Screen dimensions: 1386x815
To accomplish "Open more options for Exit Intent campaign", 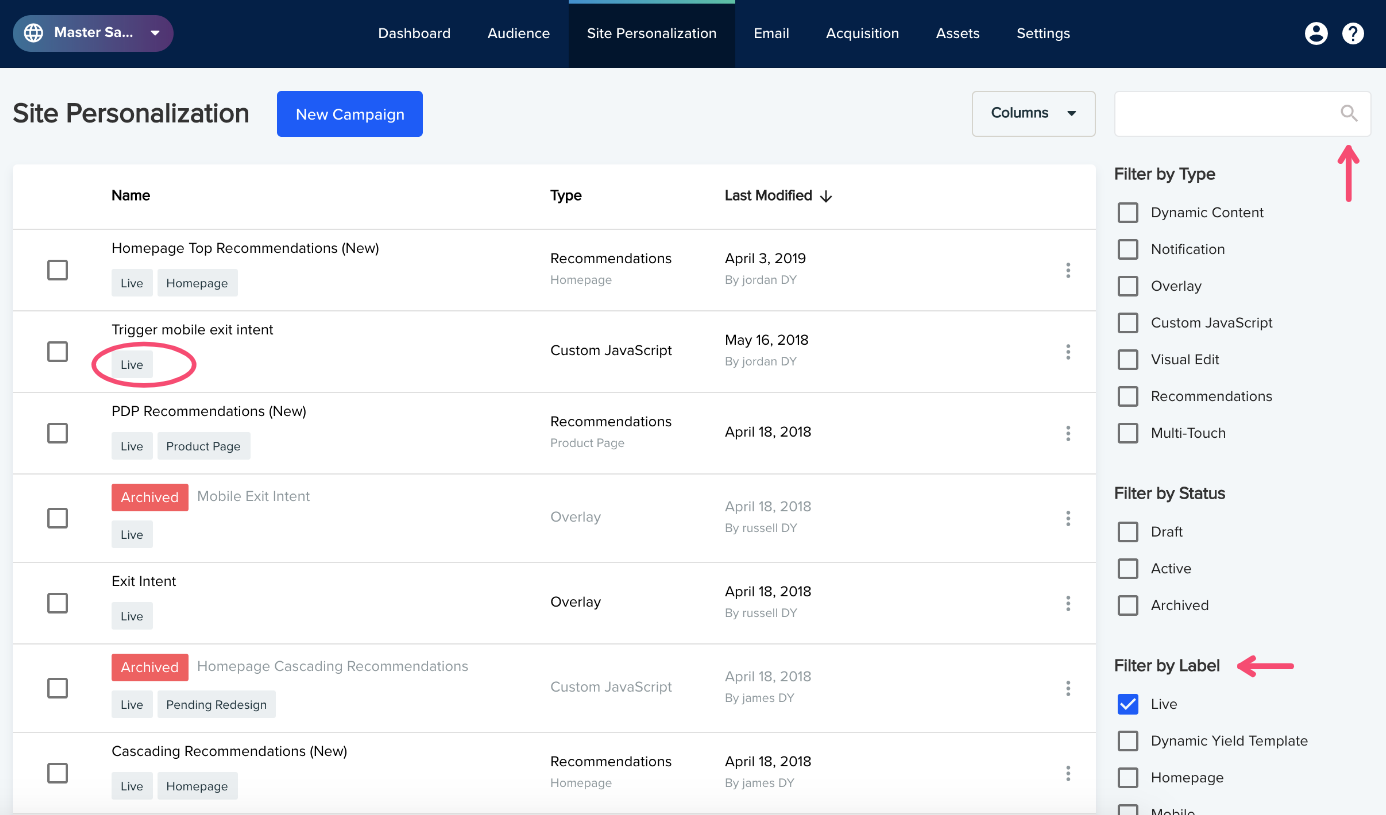I will pos(1068,603).
